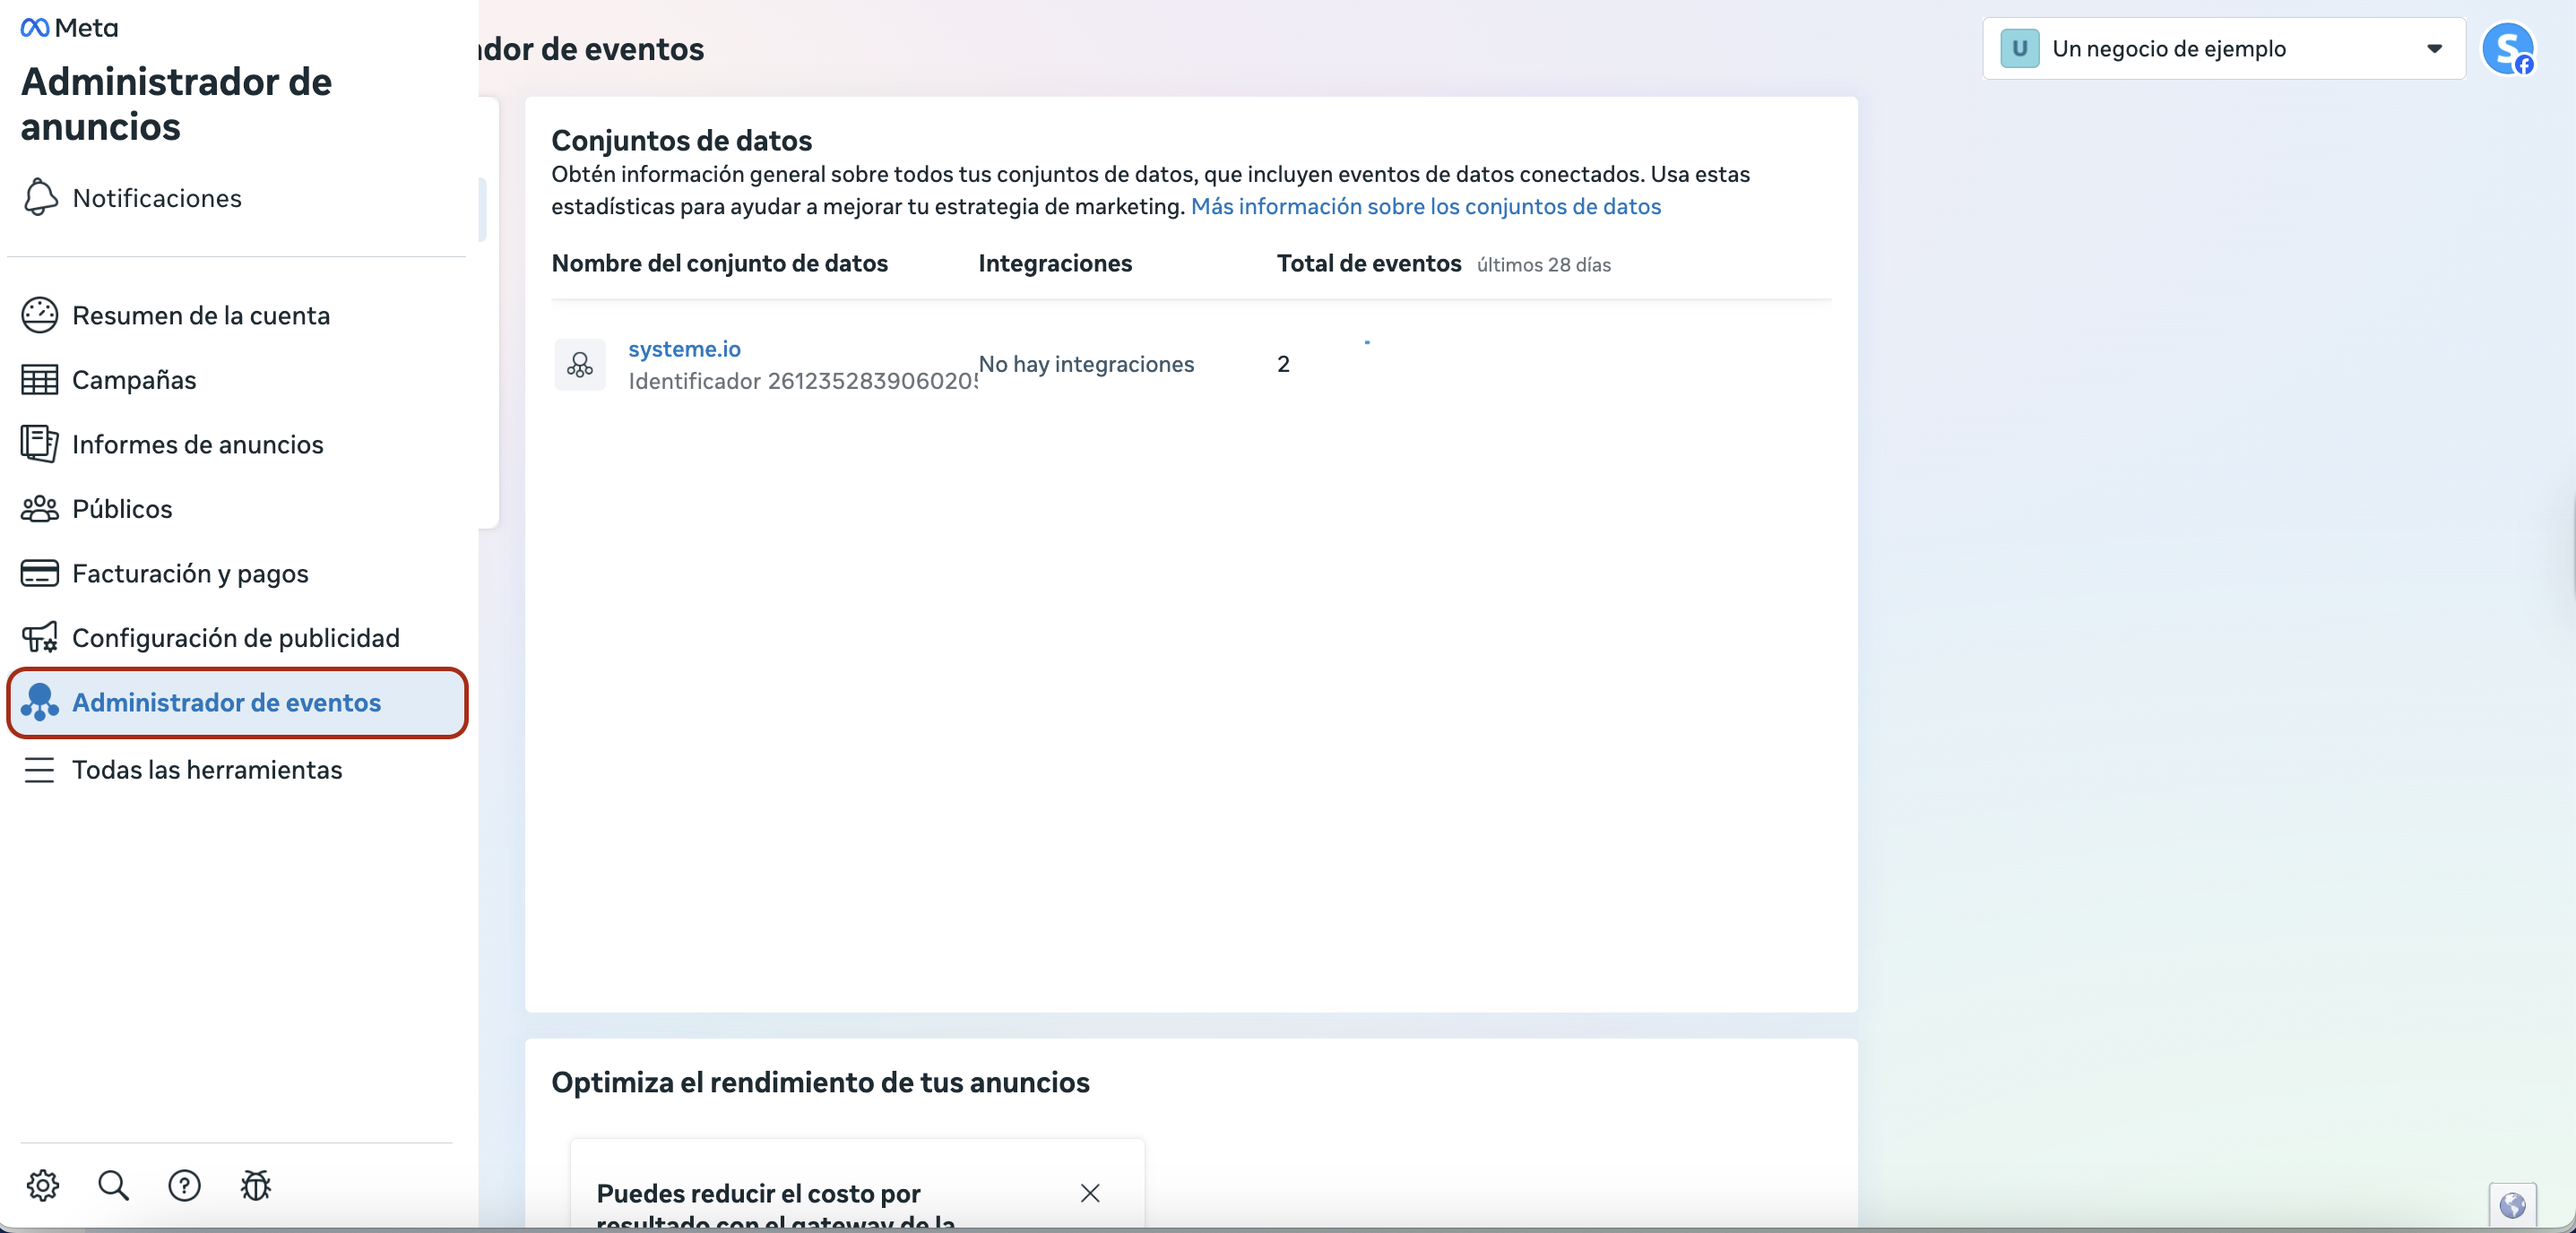Image resolution: width=2576 pixels, height=1233 pixels.
Task: Open Informes de anuncios icon
Action: click(40, 444)
